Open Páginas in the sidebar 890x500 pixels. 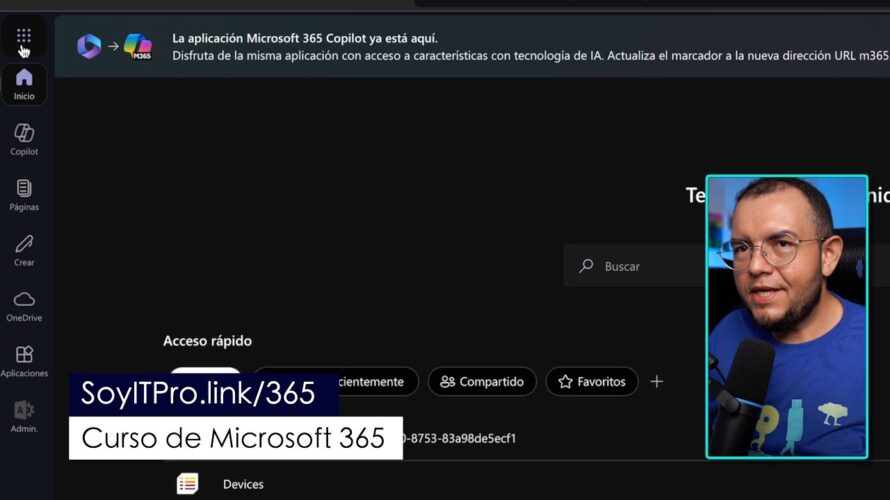[24, 195]
